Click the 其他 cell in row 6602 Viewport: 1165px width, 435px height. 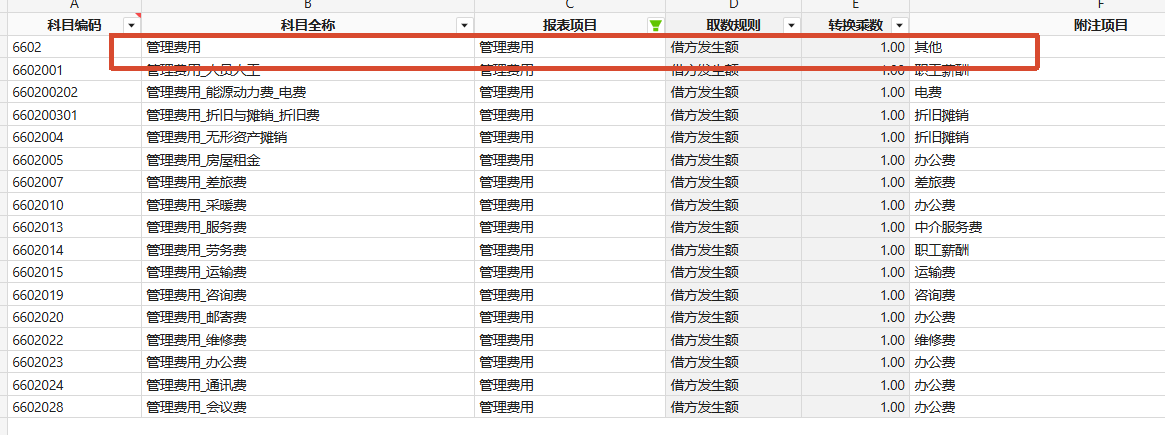1037,48
